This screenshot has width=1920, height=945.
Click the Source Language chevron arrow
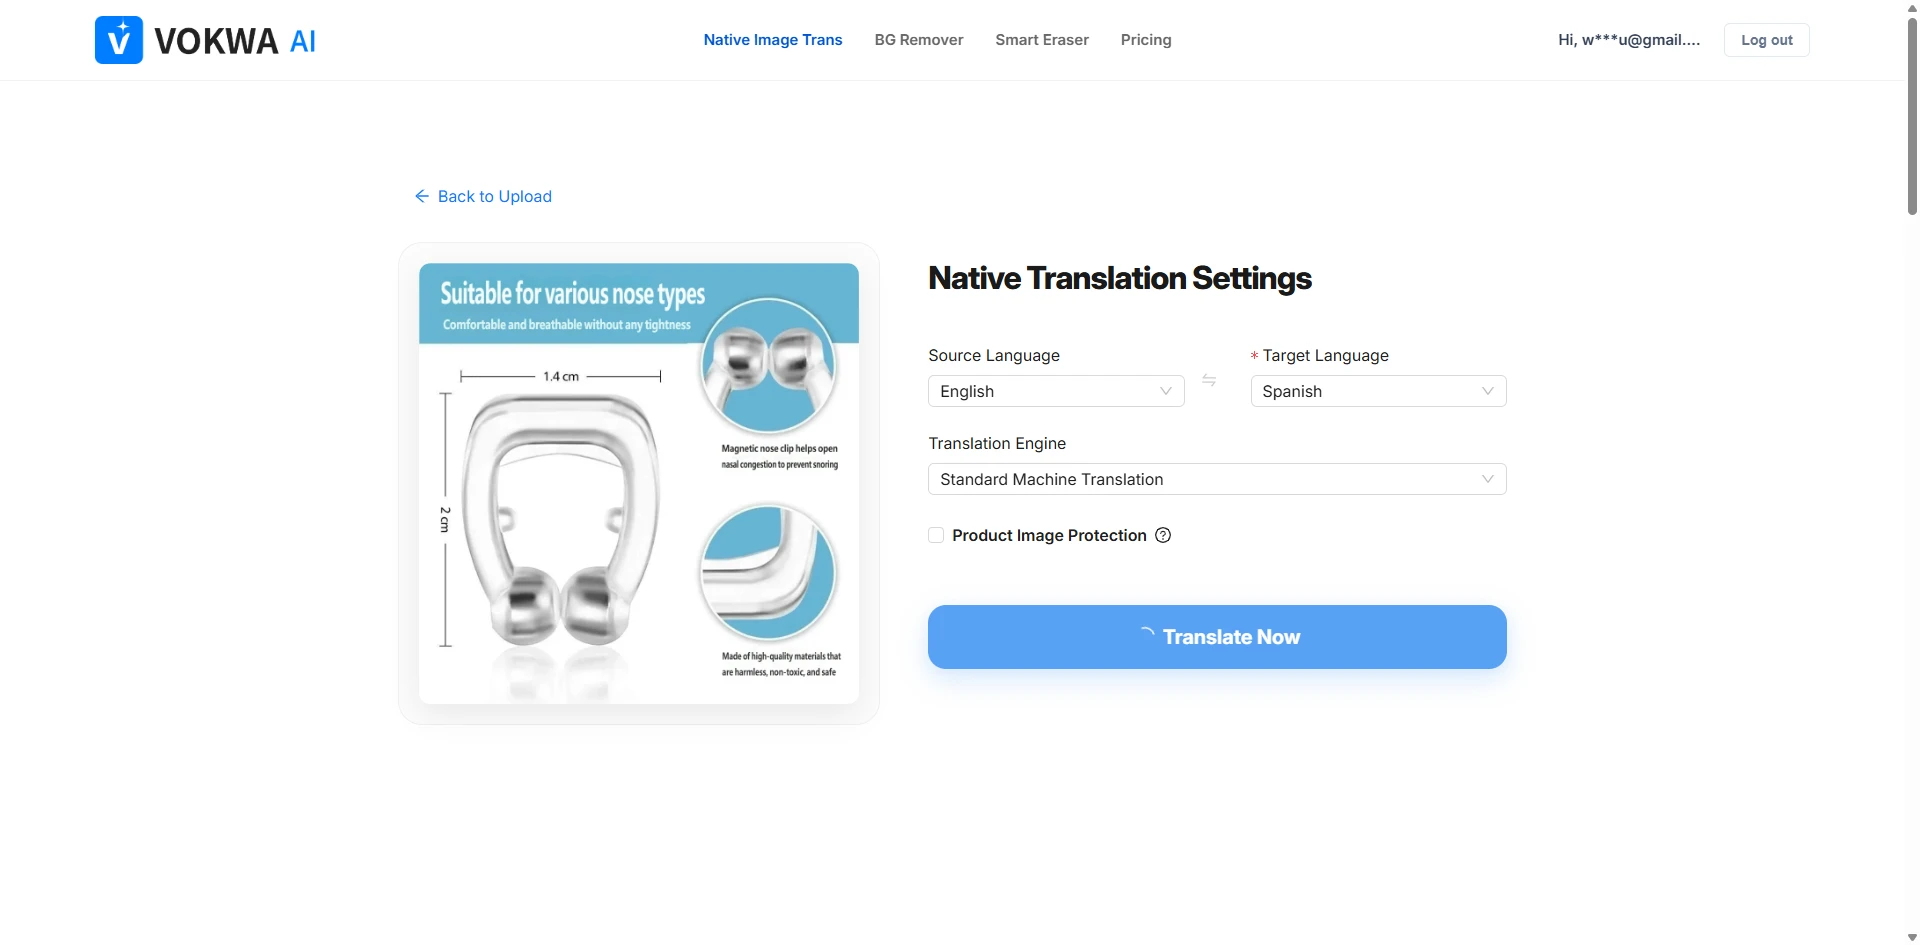tap(1165, 391)
